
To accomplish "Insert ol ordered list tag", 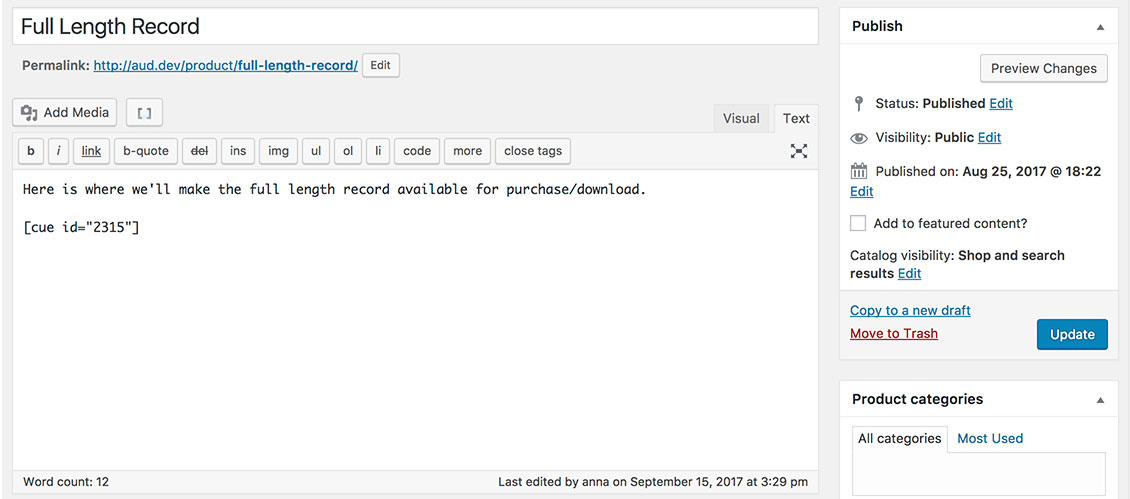I will pos(348,151).
